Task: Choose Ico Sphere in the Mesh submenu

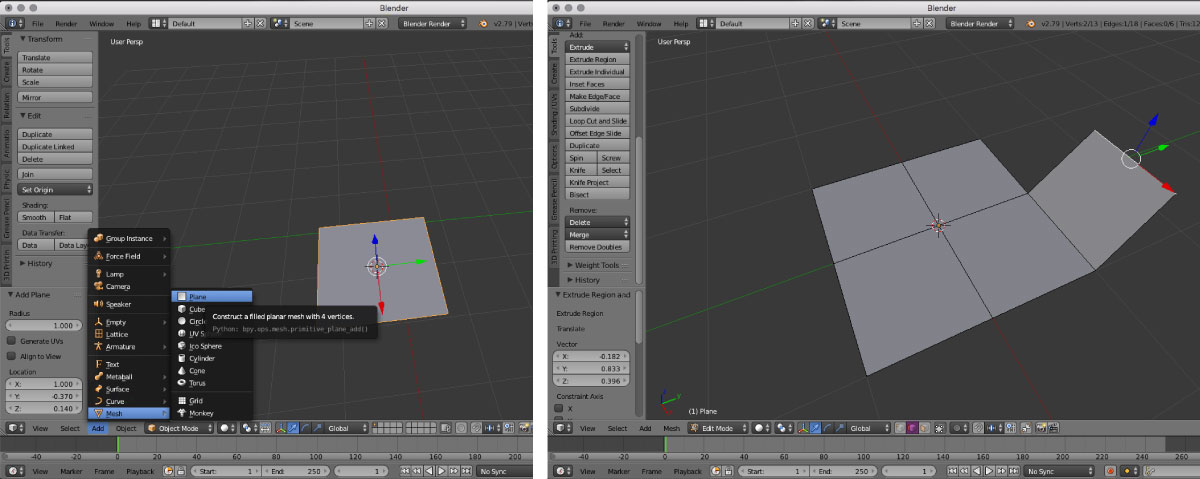Action: (212, 346)
